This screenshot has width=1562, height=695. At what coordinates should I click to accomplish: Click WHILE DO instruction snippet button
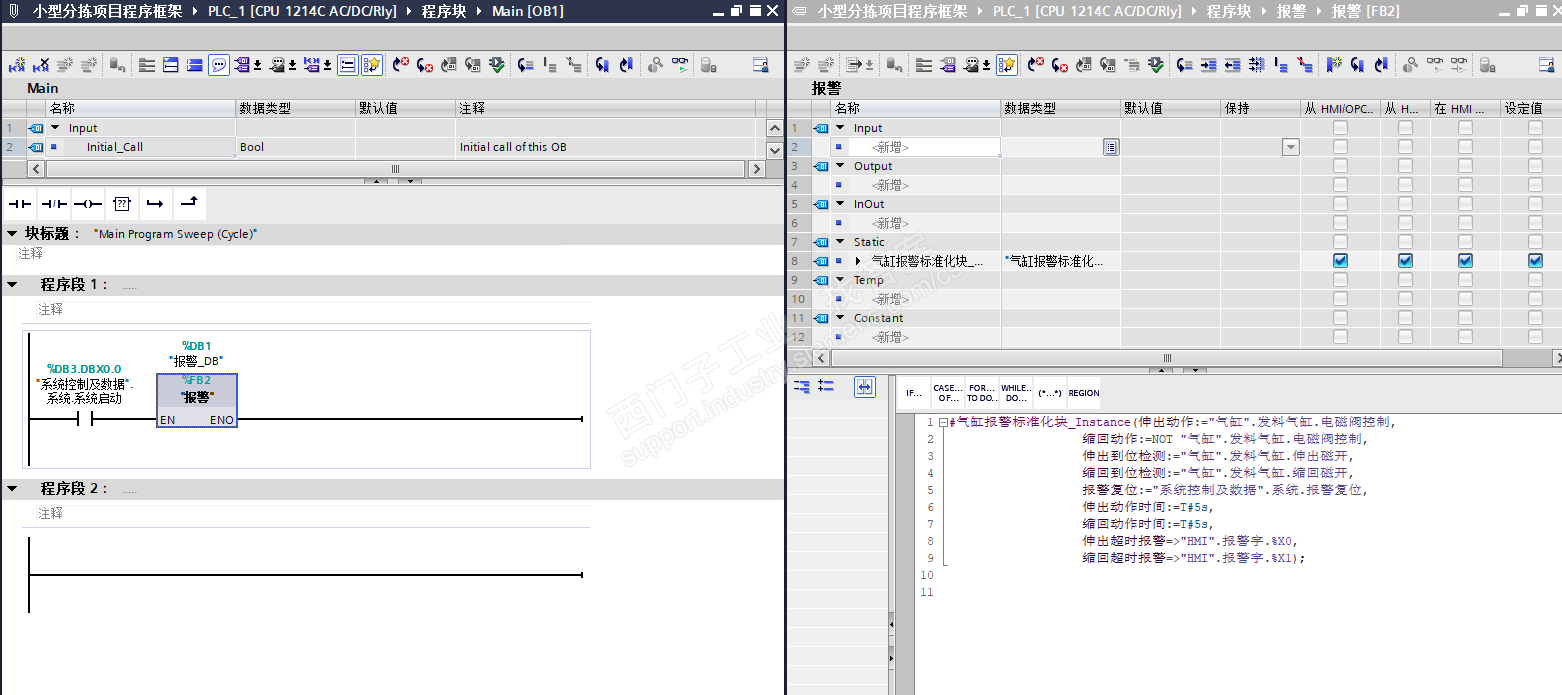tap(1016, 393)
